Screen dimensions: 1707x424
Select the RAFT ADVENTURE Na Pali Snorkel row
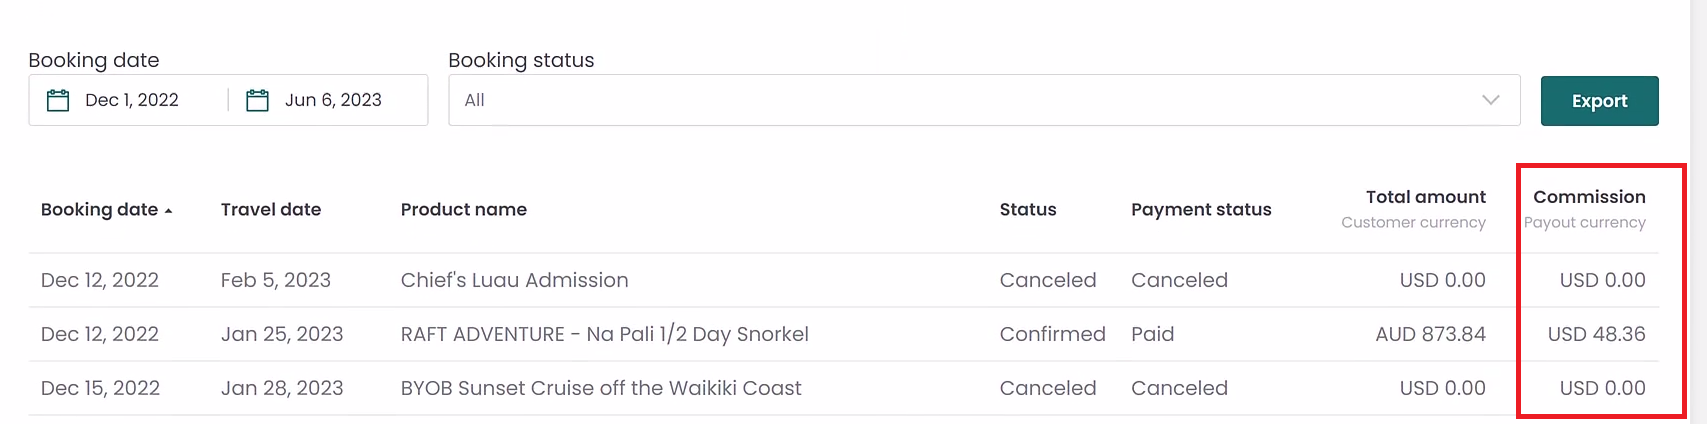pyautogui.click(x=844, y=334)
